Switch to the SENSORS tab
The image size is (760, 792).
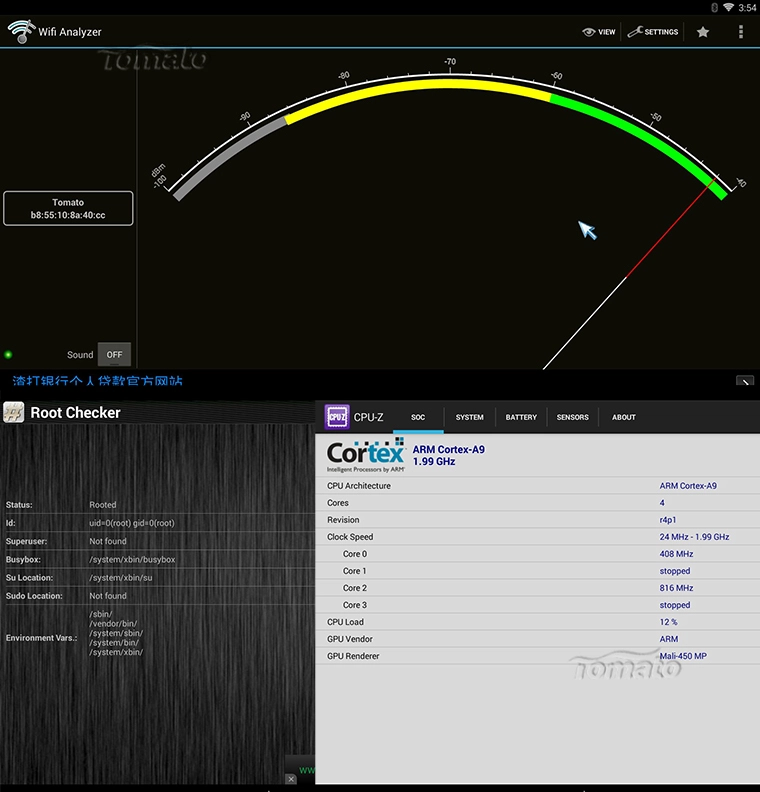click(573, 417)
